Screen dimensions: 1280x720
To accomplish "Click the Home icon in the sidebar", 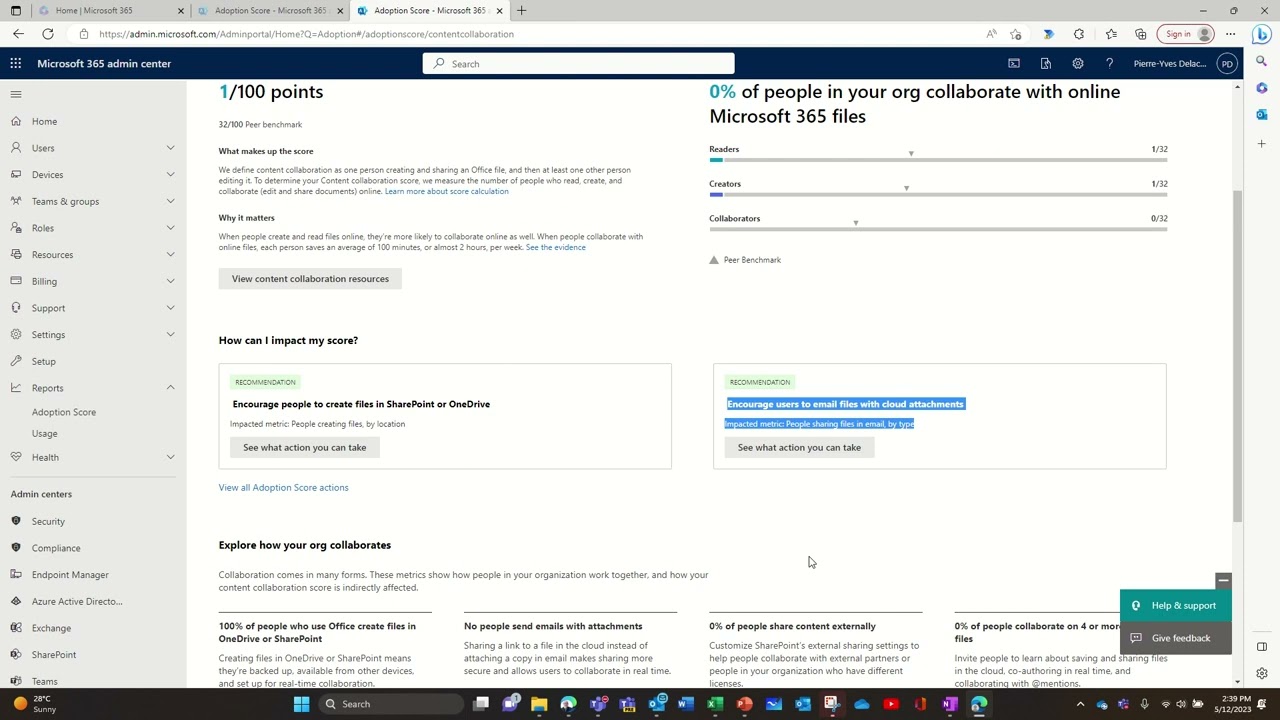I will click(16, 121).
